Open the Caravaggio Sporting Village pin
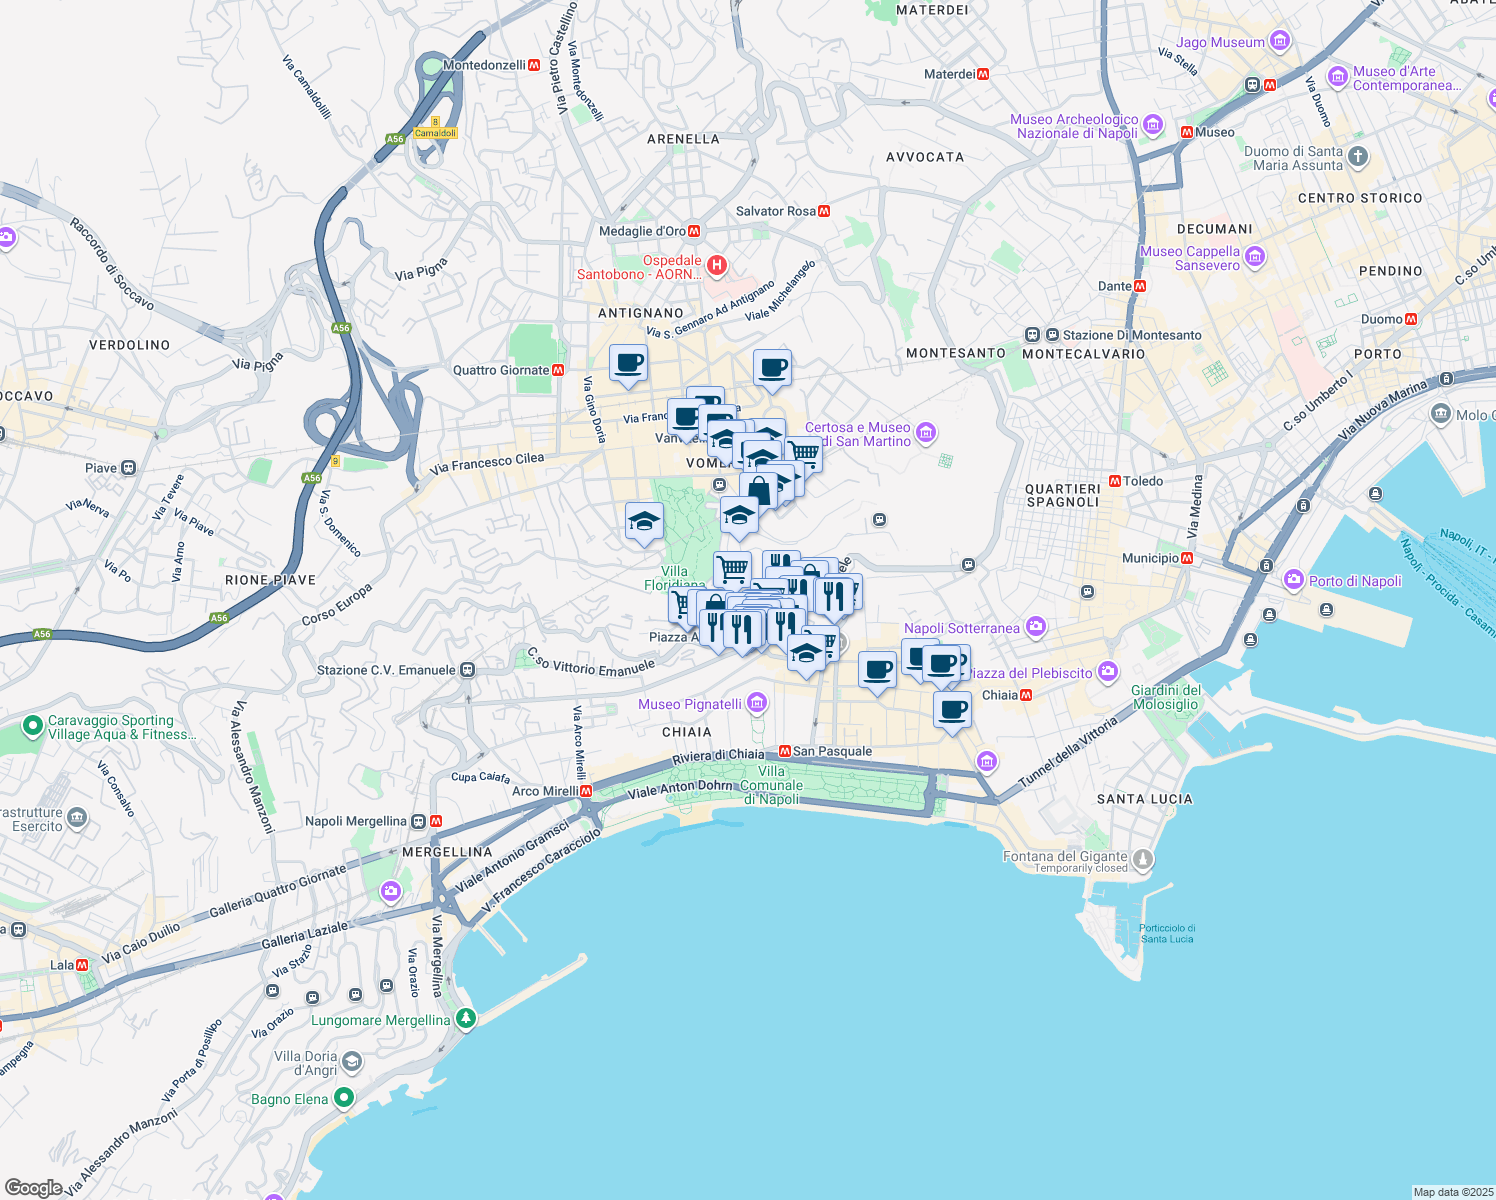This screenshot has width=1496, height=1200. tap(32, 725)
